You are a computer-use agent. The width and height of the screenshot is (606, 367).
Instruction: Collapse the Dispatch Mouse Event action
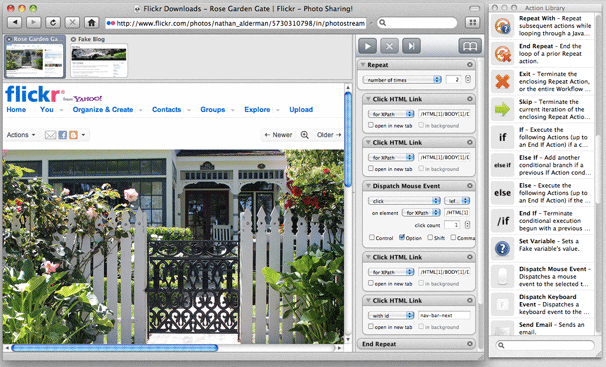(368, 186)
